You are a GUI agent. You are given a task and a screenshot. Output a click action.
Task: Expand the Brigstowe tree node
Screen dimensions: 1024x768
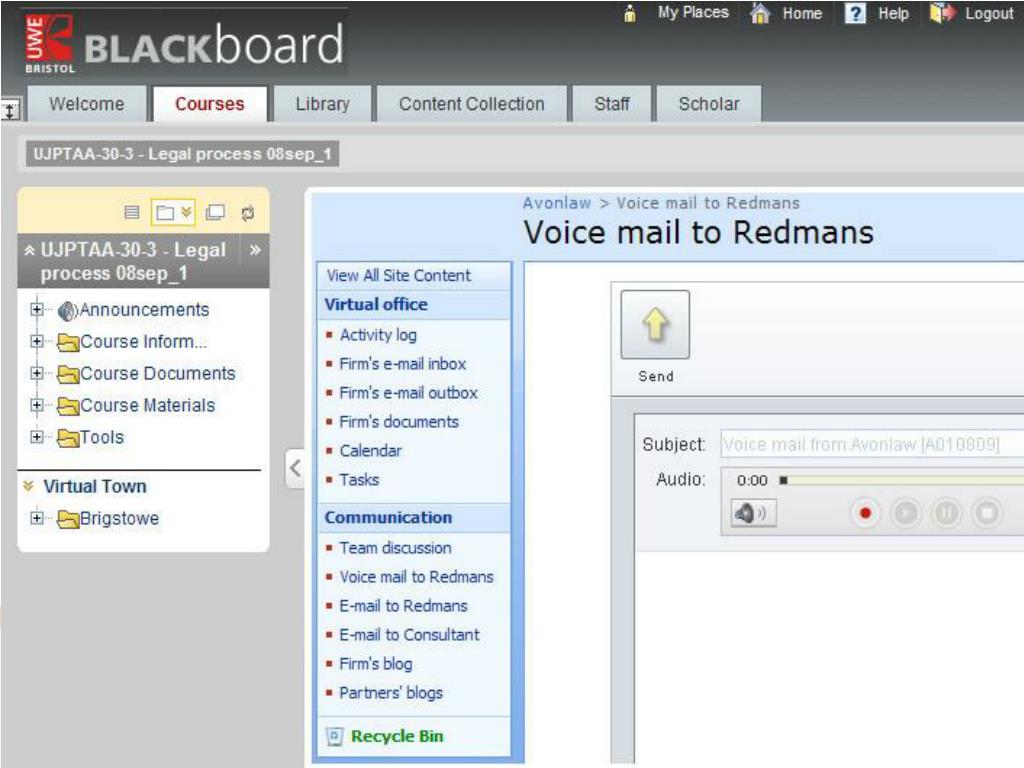click(x=37, y=518)
